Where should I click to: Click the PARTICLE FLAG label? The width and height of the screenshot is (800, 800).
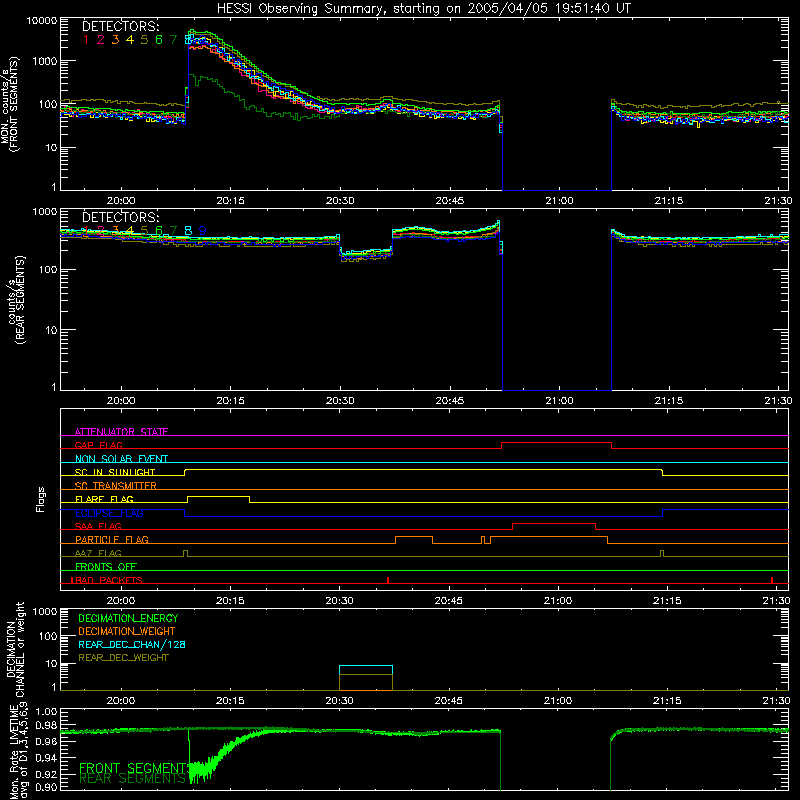[112, 539]
